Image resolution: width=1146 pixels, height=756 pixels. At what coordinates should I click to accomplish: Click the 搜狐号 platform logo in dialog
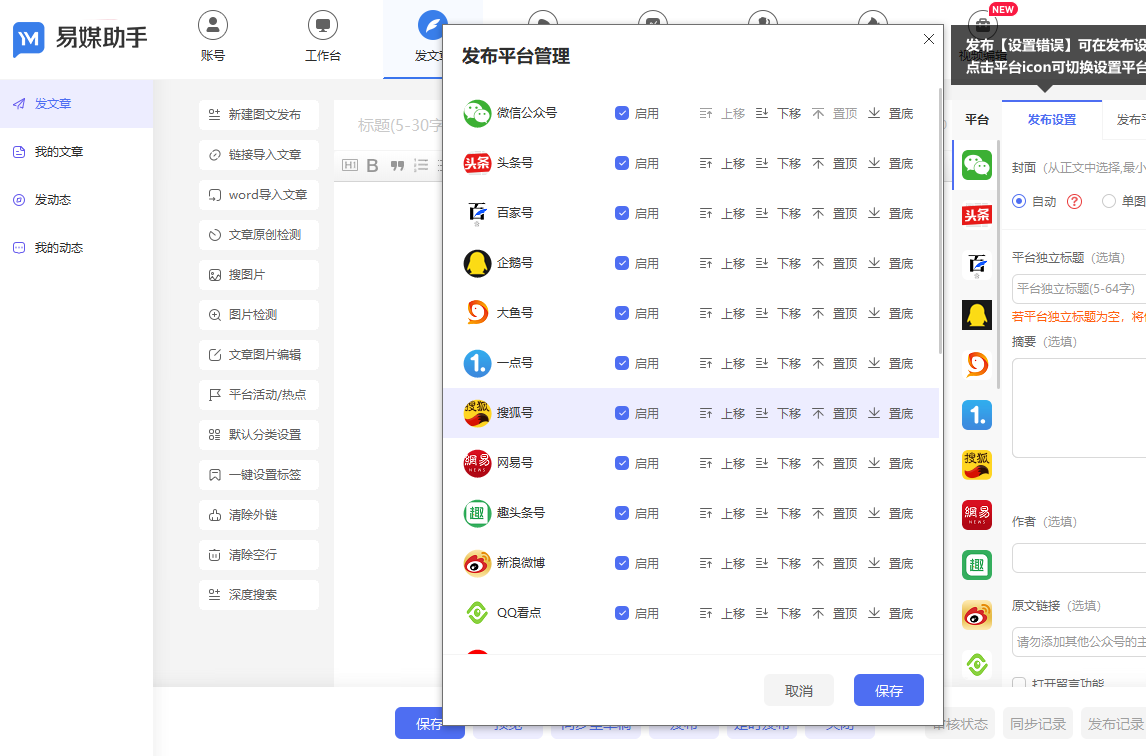[x=477, y=413]
